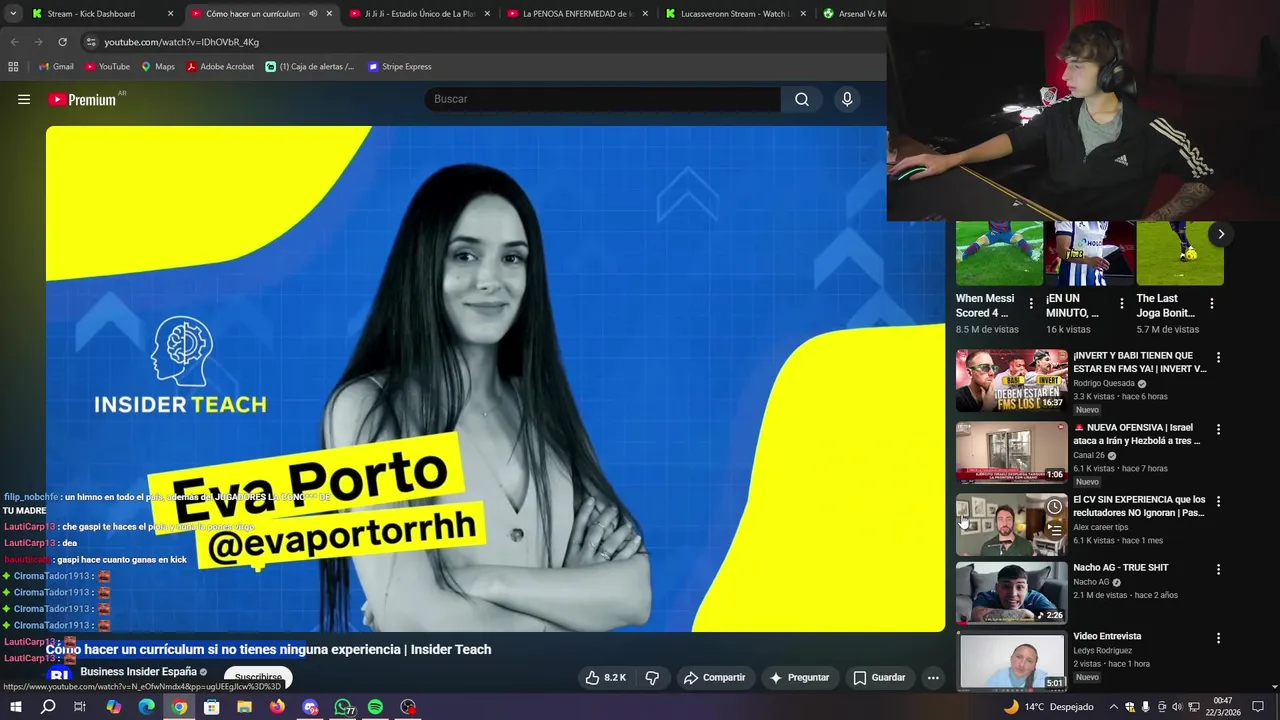Reload the page in Chrome

(x=62, y=42)
